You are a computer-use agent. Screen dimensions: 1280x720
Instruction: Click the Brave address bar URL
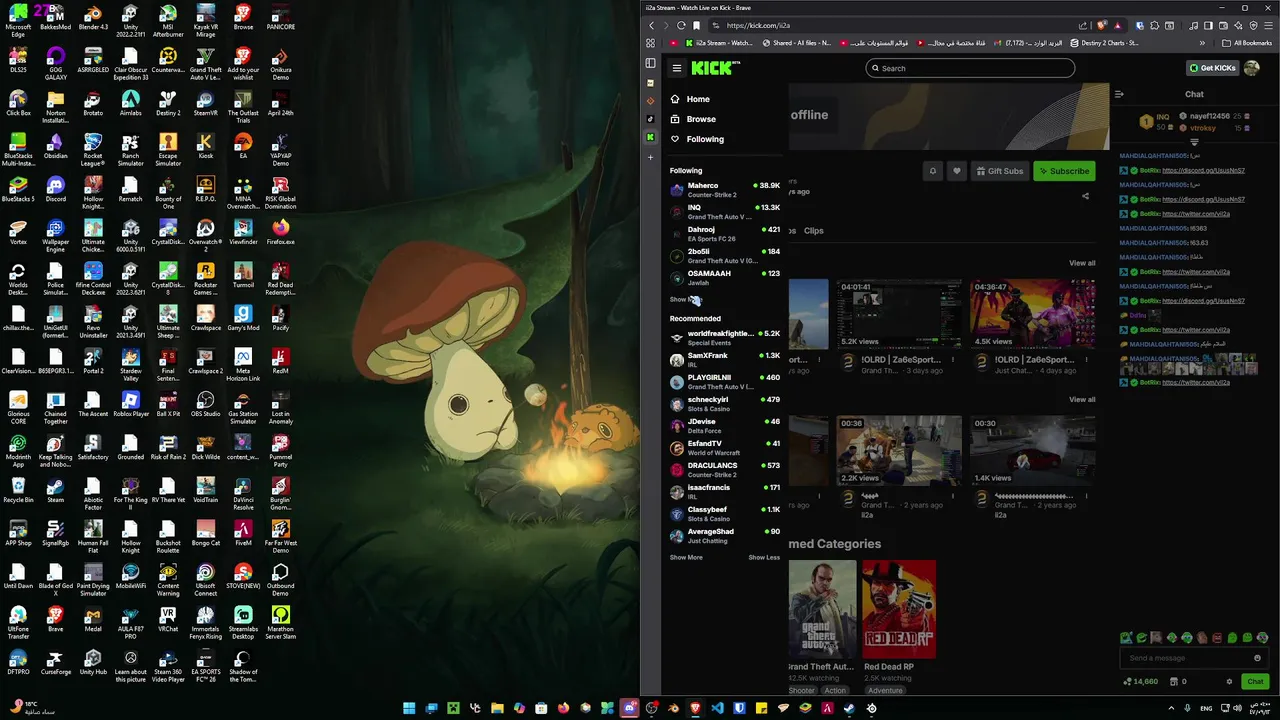click(x=758, y=25)
